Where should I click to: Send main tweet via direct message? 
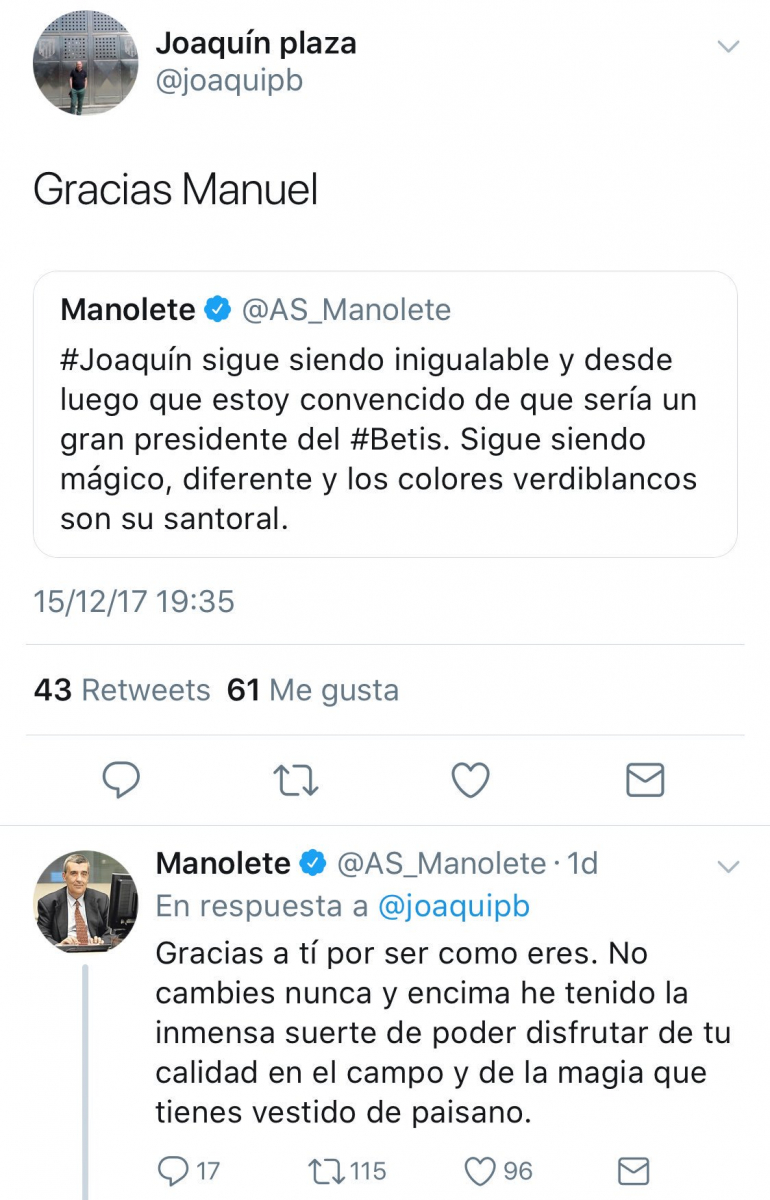(x=645, y=780)
